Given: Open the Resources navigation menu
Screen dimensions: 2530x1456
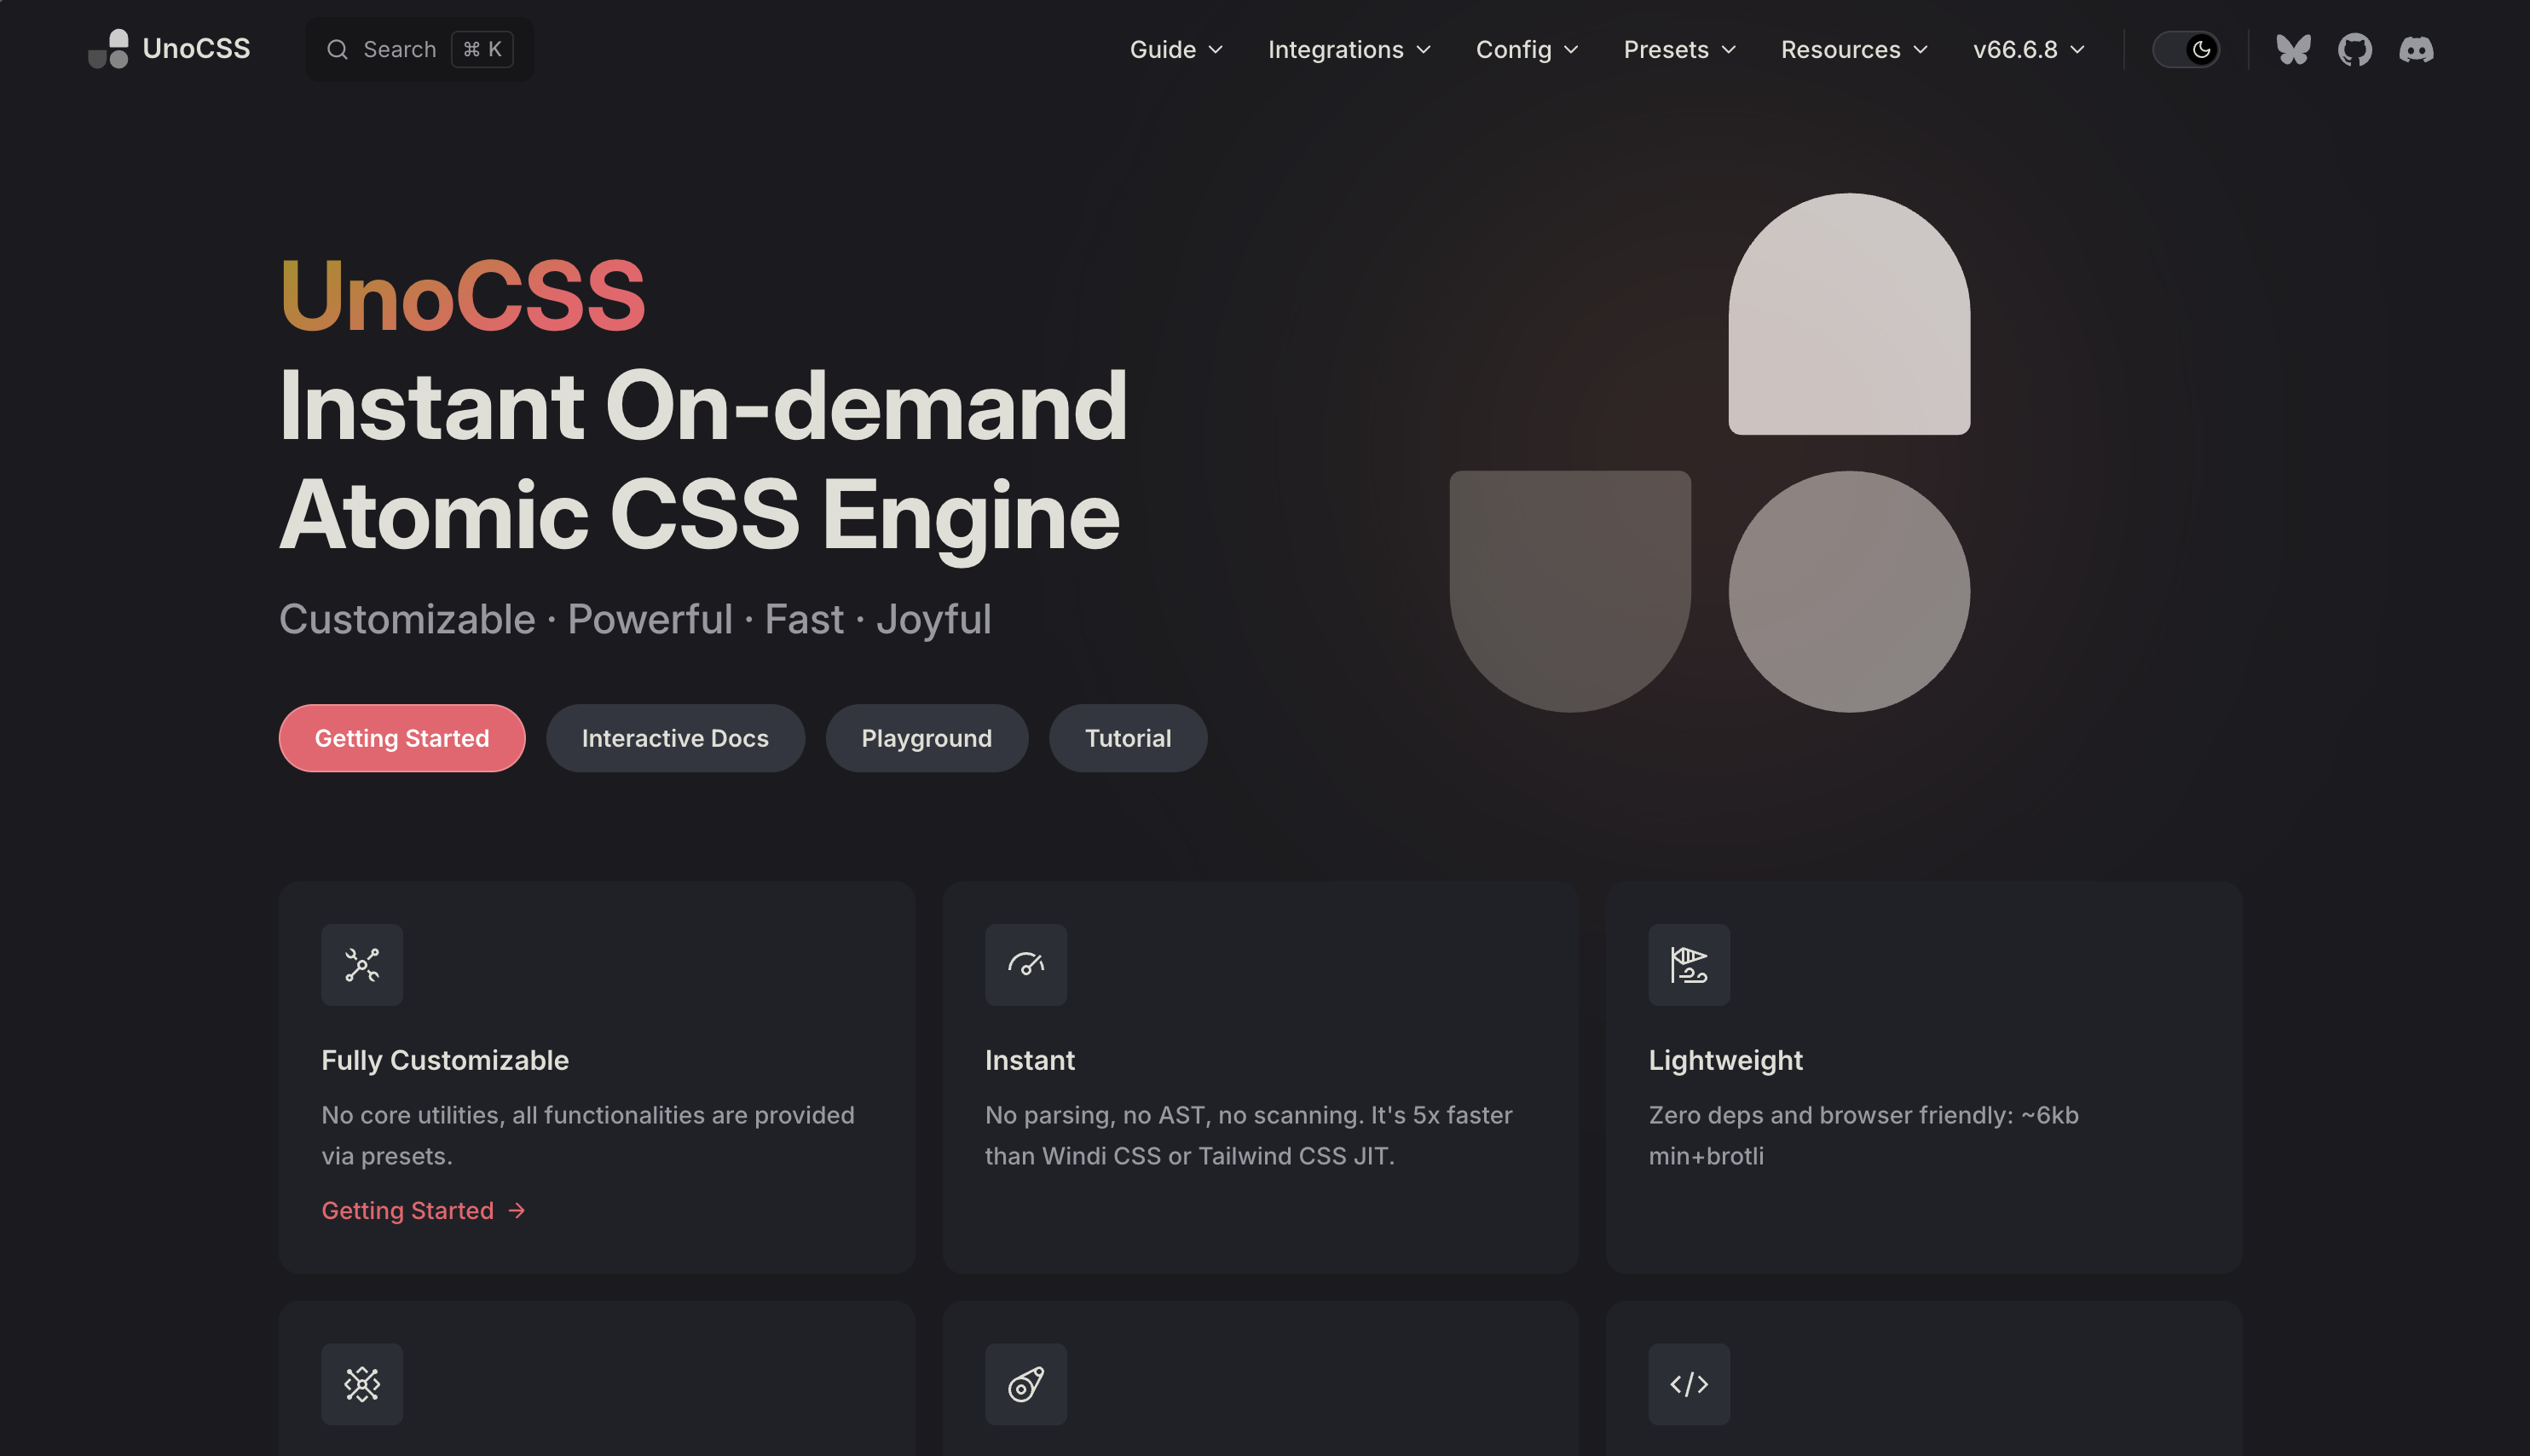Looking at the screenshot, I should tap(1853, 49).
